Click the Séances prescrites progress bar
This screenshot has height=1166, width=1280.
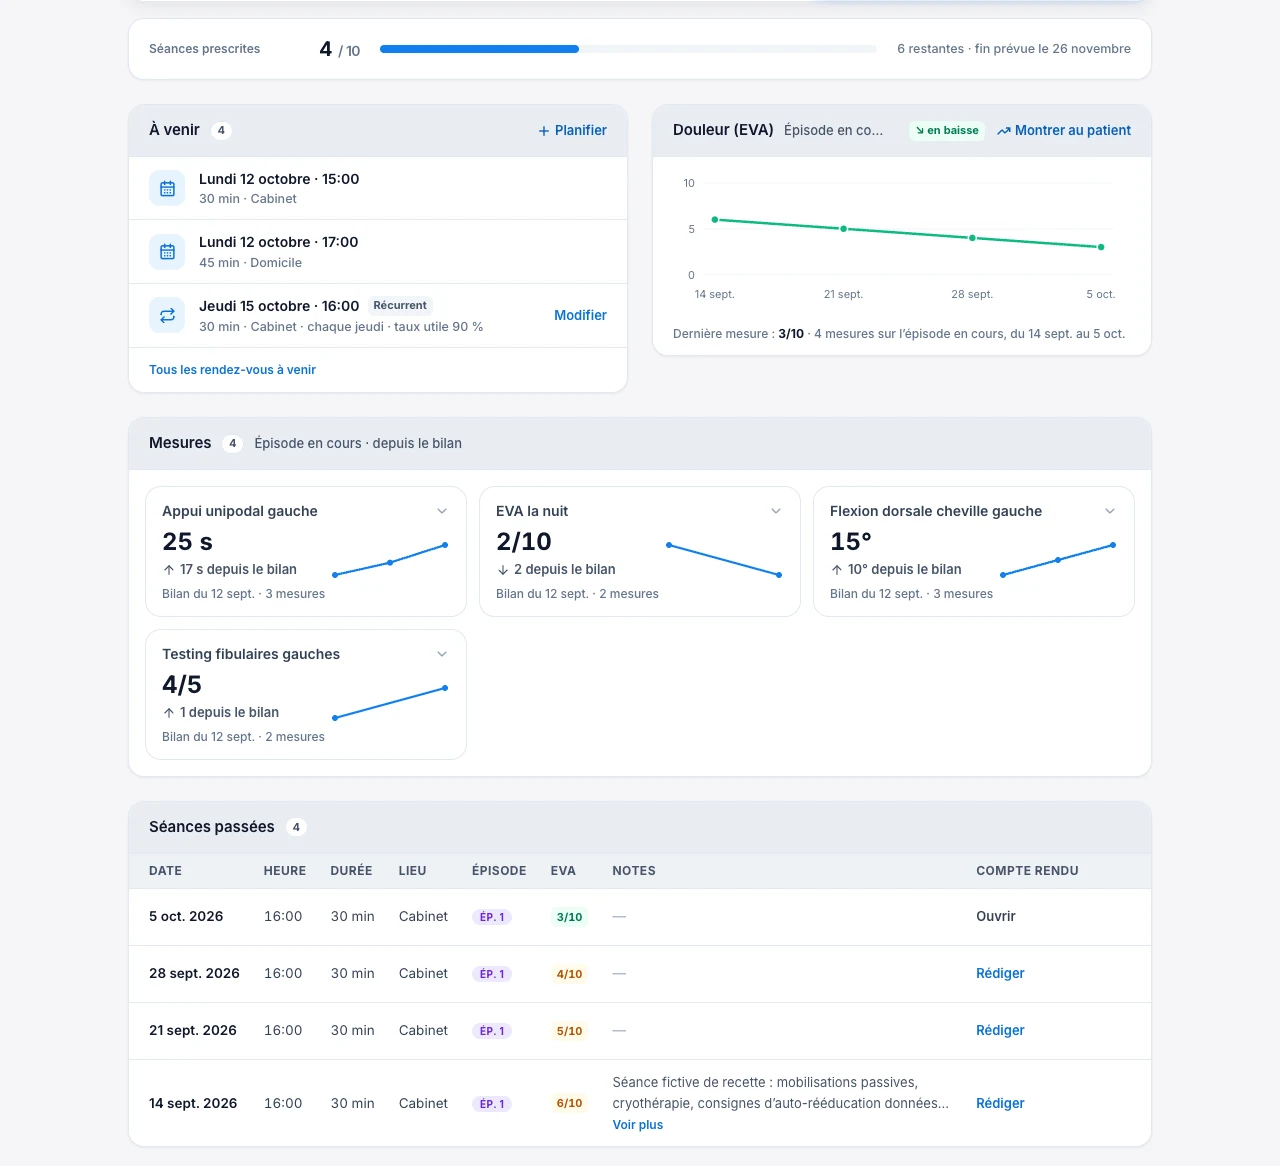coord(628,49)
